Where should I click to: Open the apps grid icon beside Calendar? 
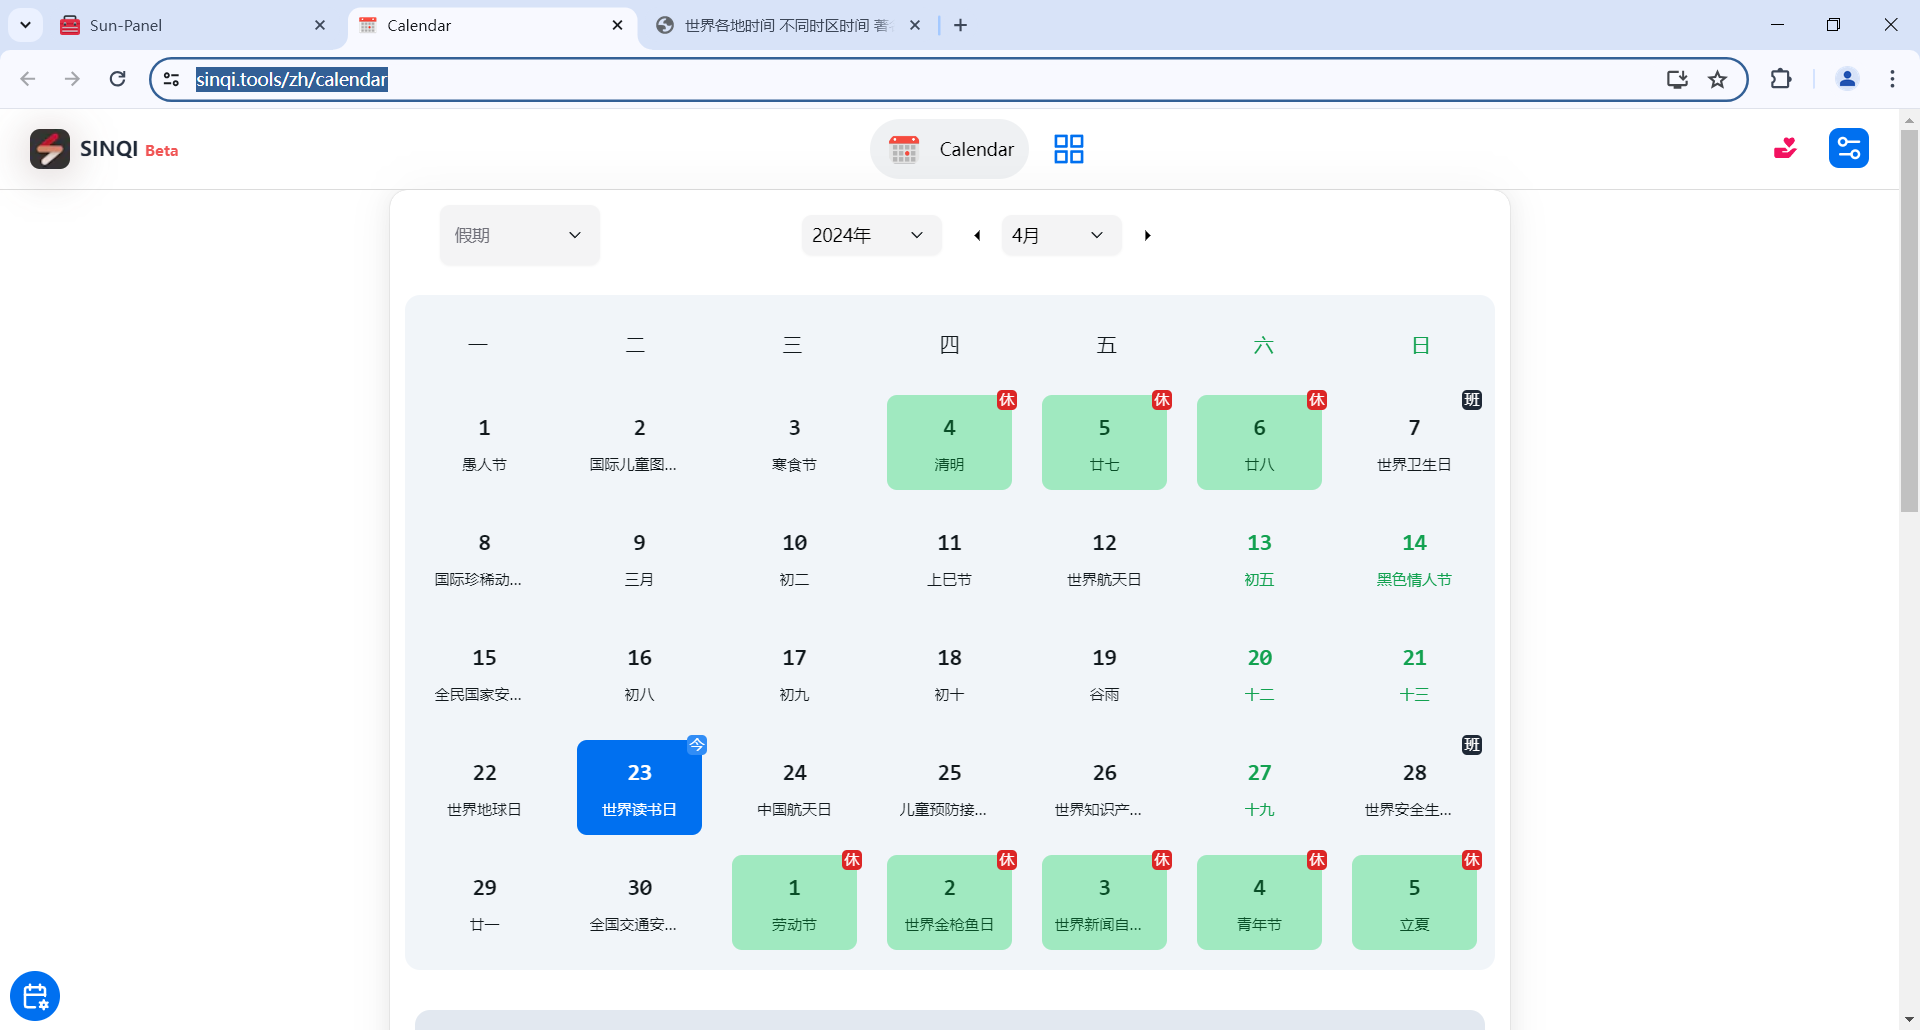click(x=1069, y=149)
